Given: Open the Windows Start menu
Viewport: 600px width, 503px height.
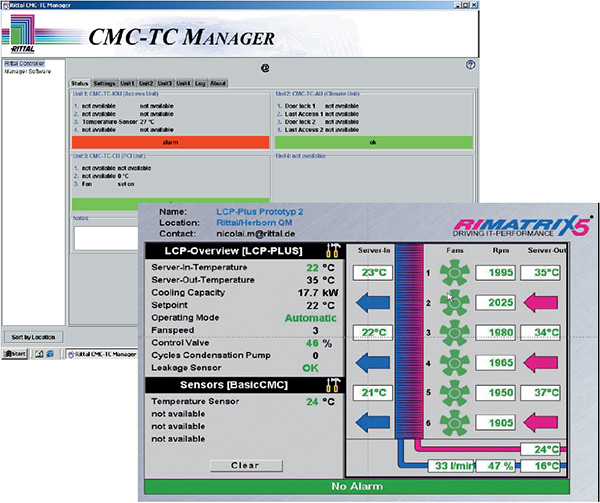Looking at the screenshot, I should tap(15, 354).
